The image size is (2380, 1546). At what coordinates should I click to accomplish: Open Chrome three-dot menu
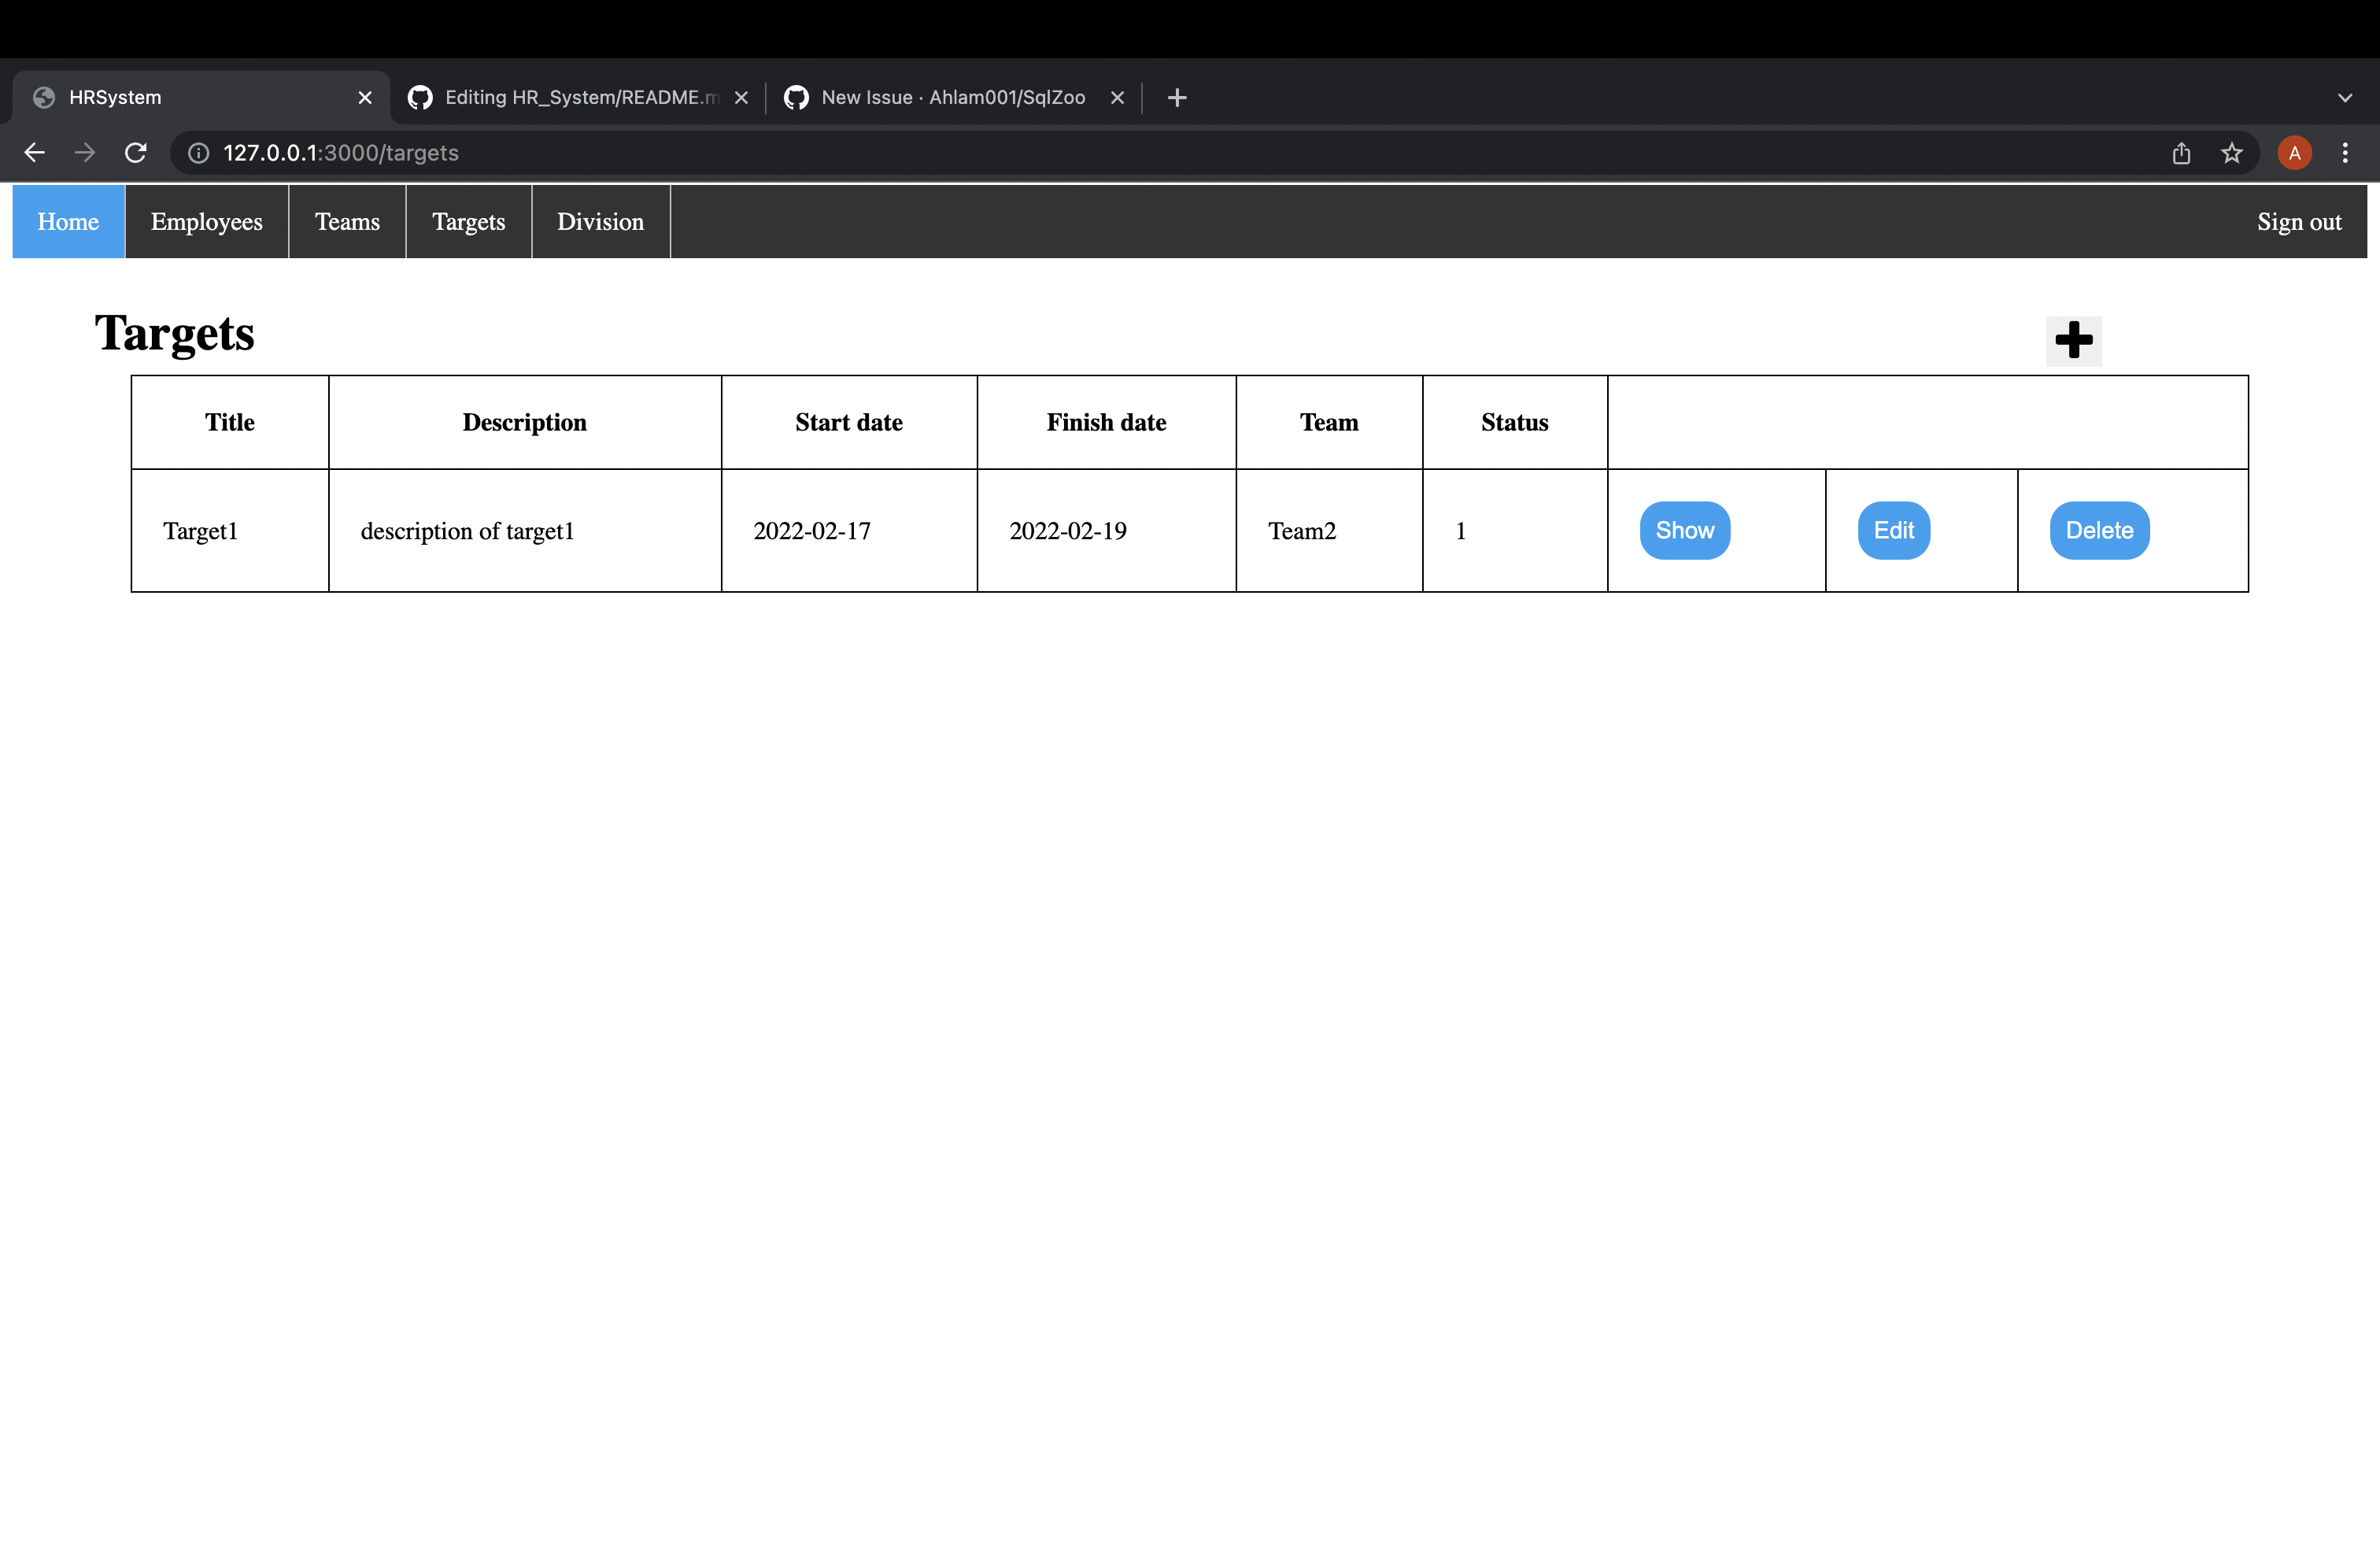pos(2344,153)
